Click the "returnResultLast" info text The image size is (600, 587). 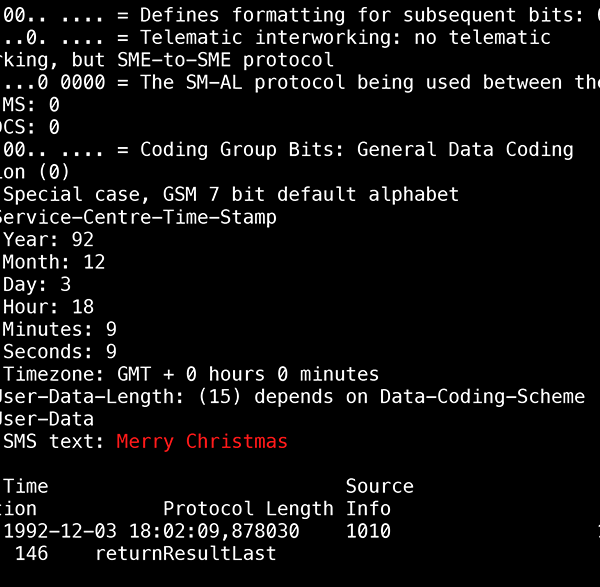pos(185,553)
